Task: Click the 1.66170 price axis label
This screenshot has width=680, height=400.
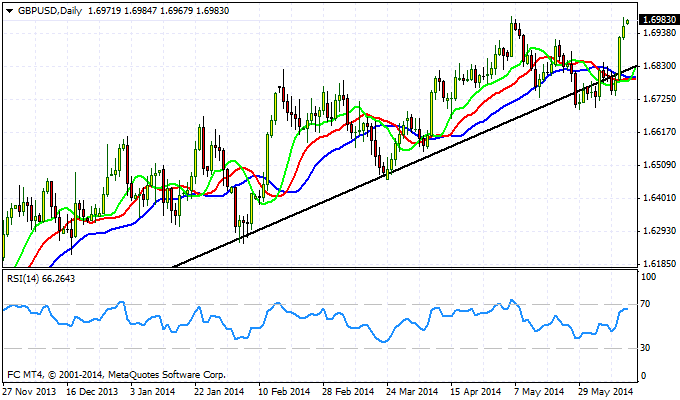Action: point(660,132)
